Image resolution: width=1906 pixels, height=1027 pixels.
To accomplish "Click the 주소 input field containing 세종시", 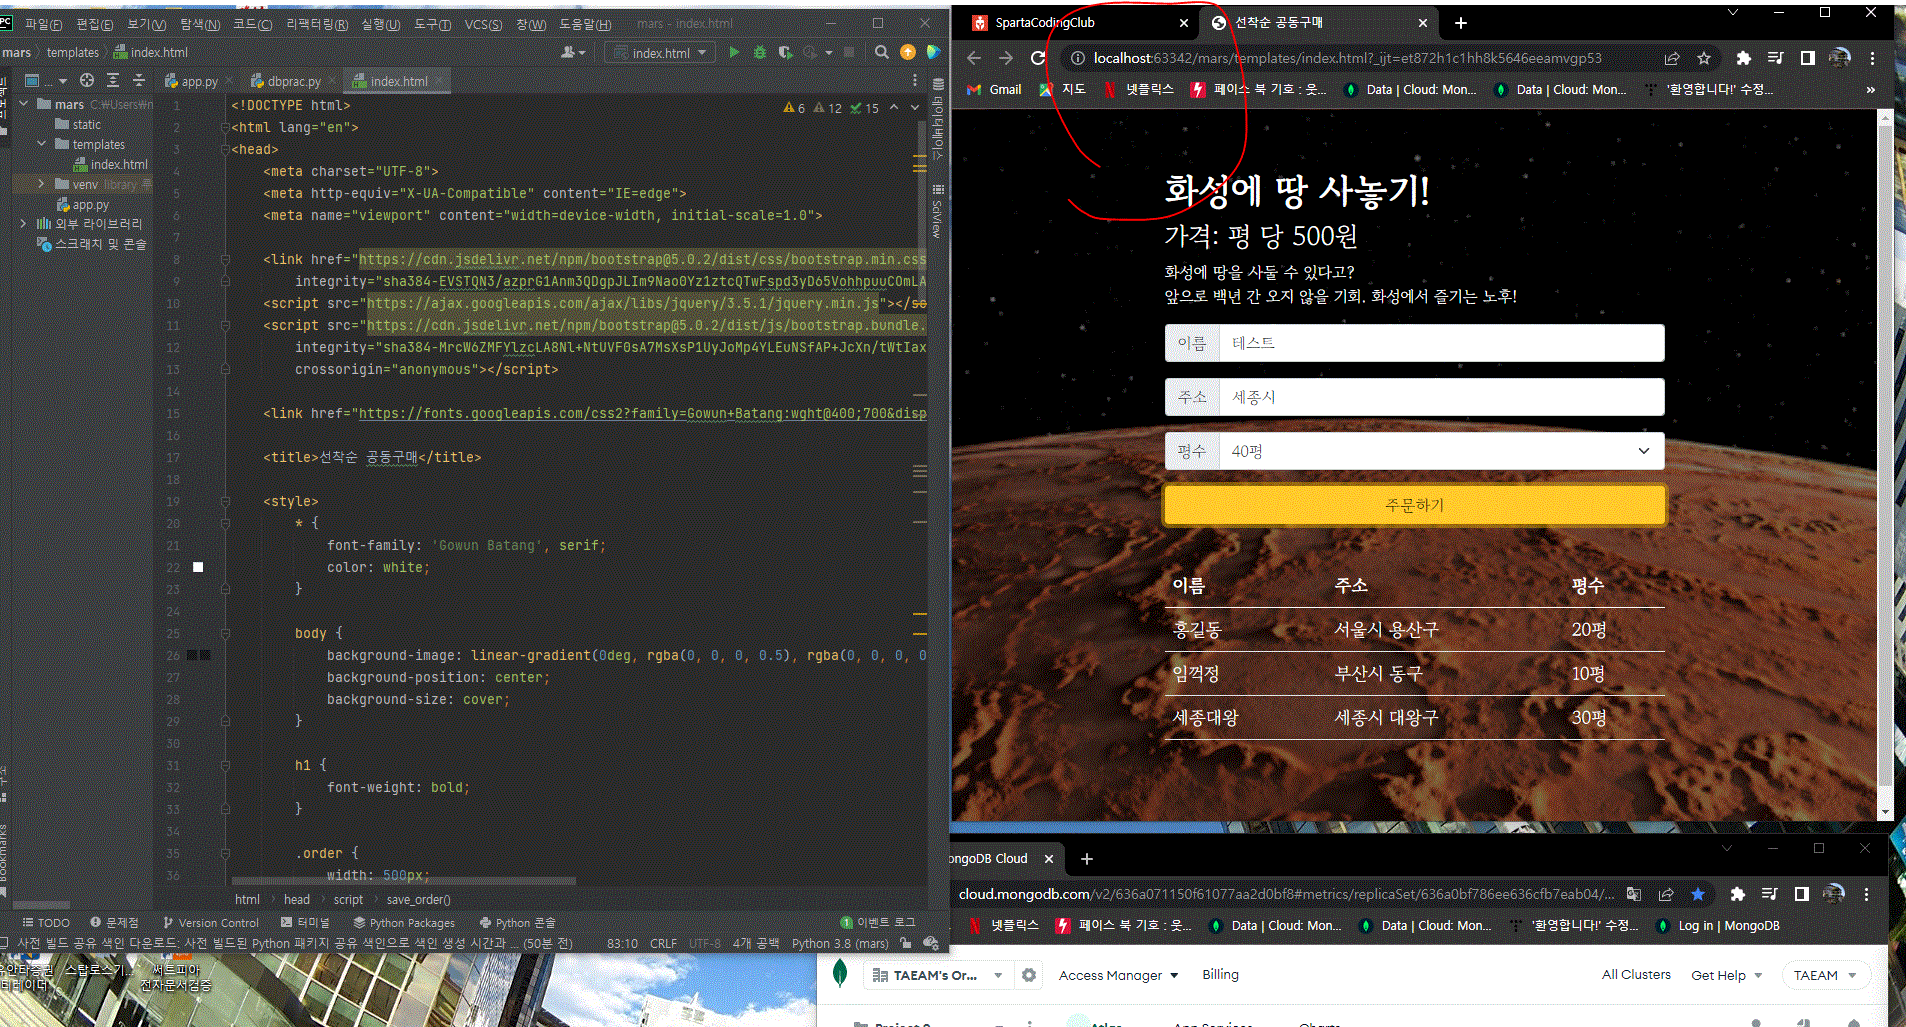I will [x=1441, y=397].
